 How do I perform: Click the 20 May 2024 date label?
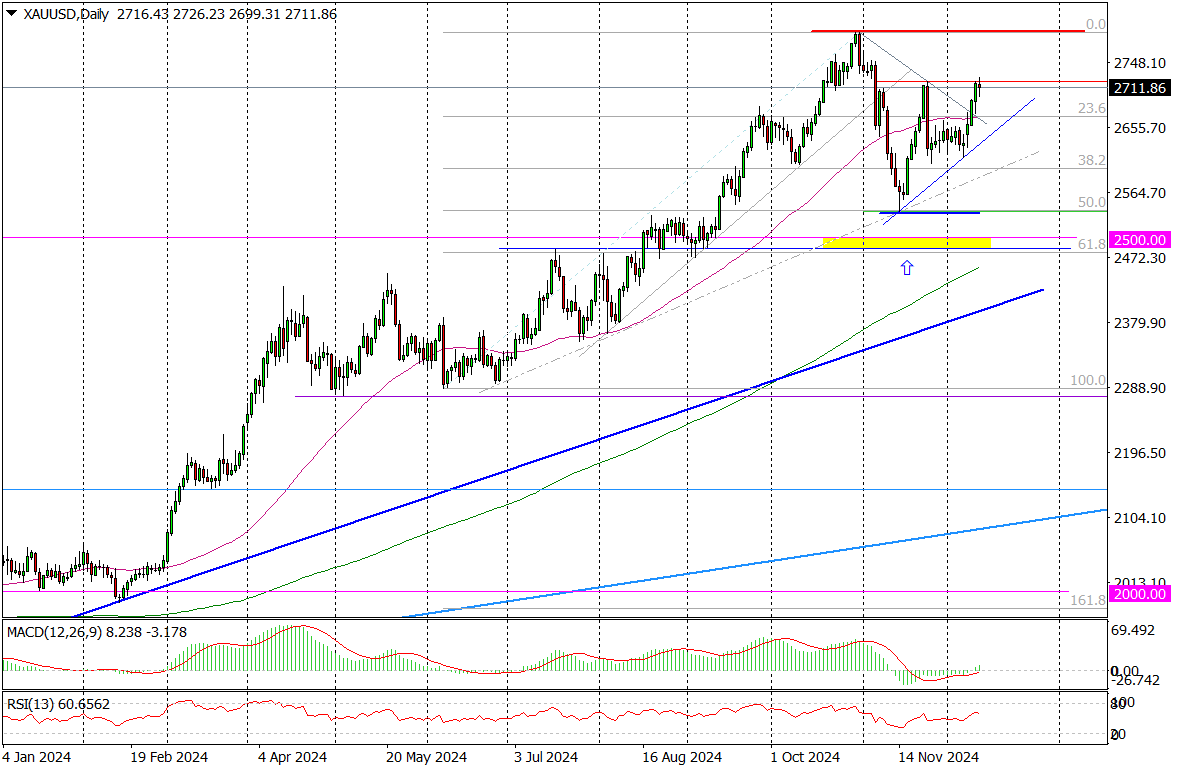pyautogui.click(x=426, y=757)
